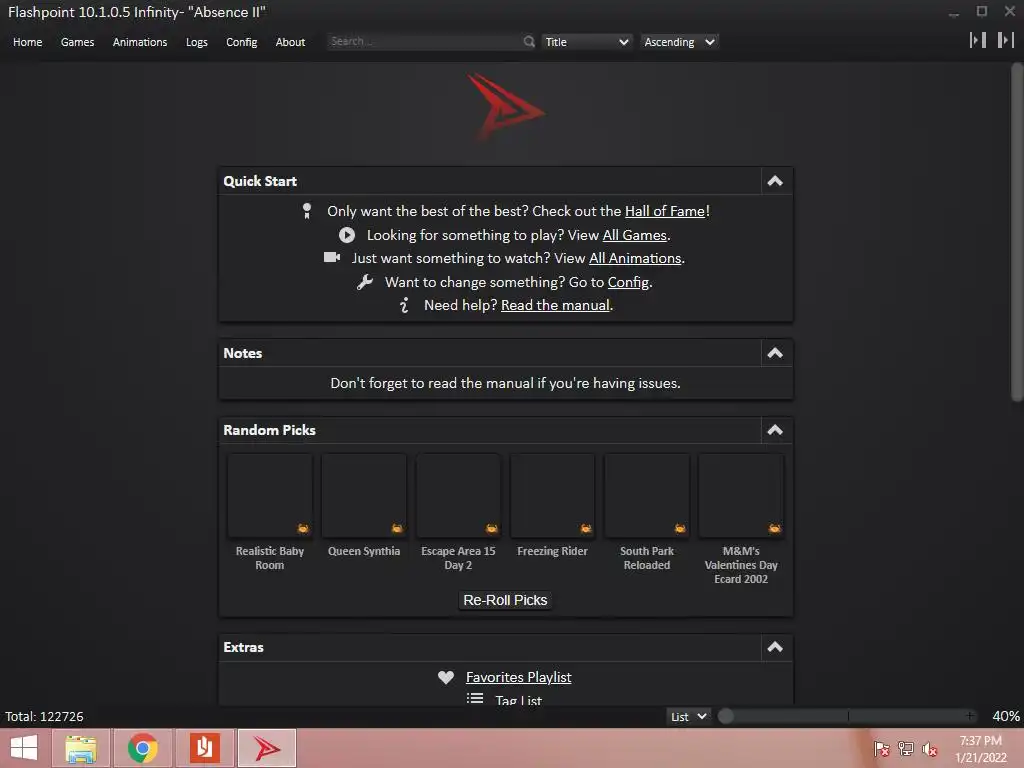
Task: Collapse the Quick Start section
Action: [775, 181]
